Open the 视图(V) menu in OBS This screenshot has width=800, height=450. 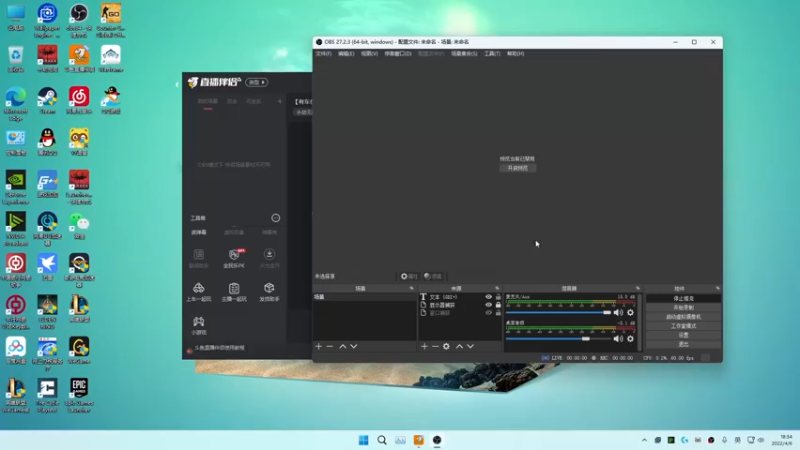click(369, 54)
